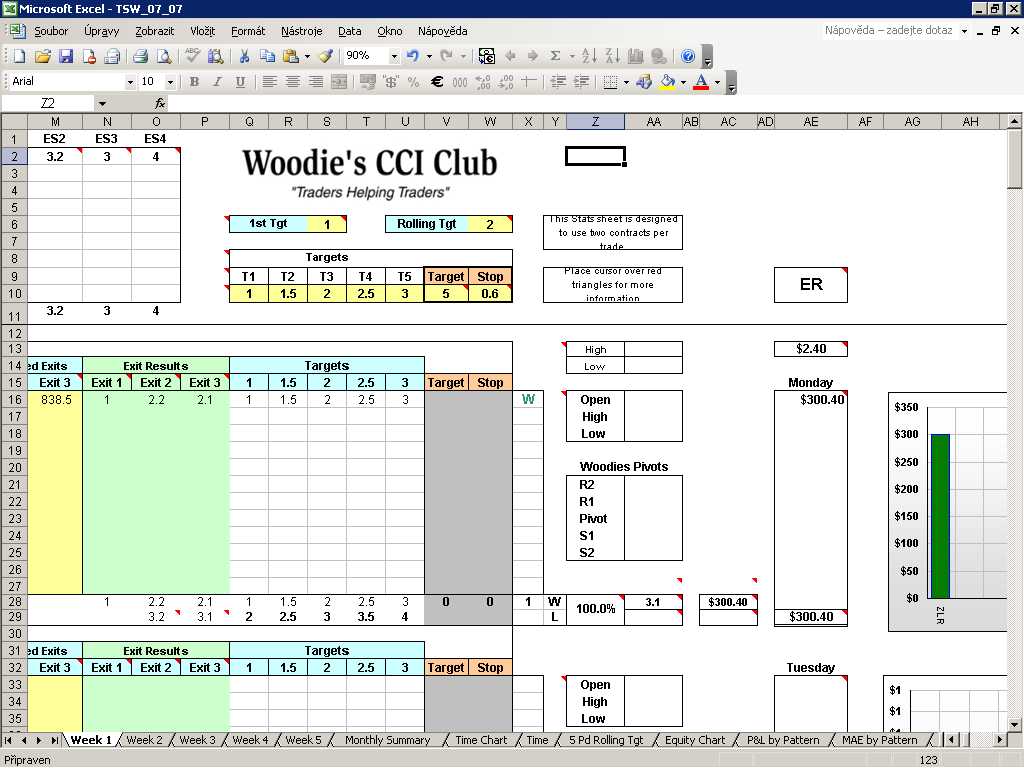1024x768 pixels.
Task: Switch to the Week 2 sheet tab
Action: coord(144,740)
